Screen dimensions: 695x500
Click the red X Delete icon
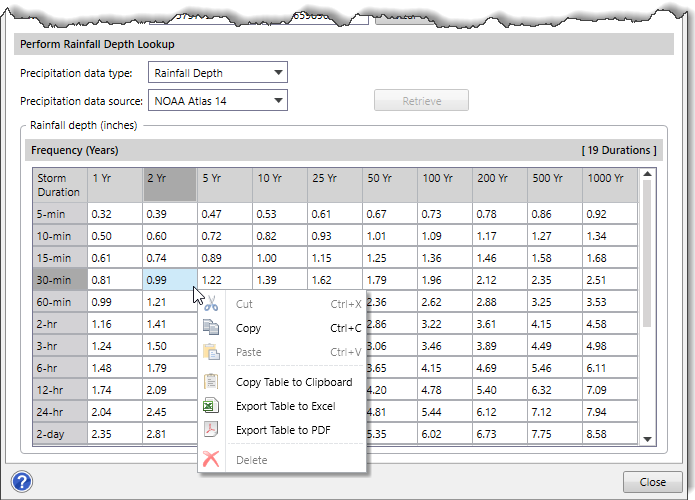pyautogui.click(x=211, y=459)
